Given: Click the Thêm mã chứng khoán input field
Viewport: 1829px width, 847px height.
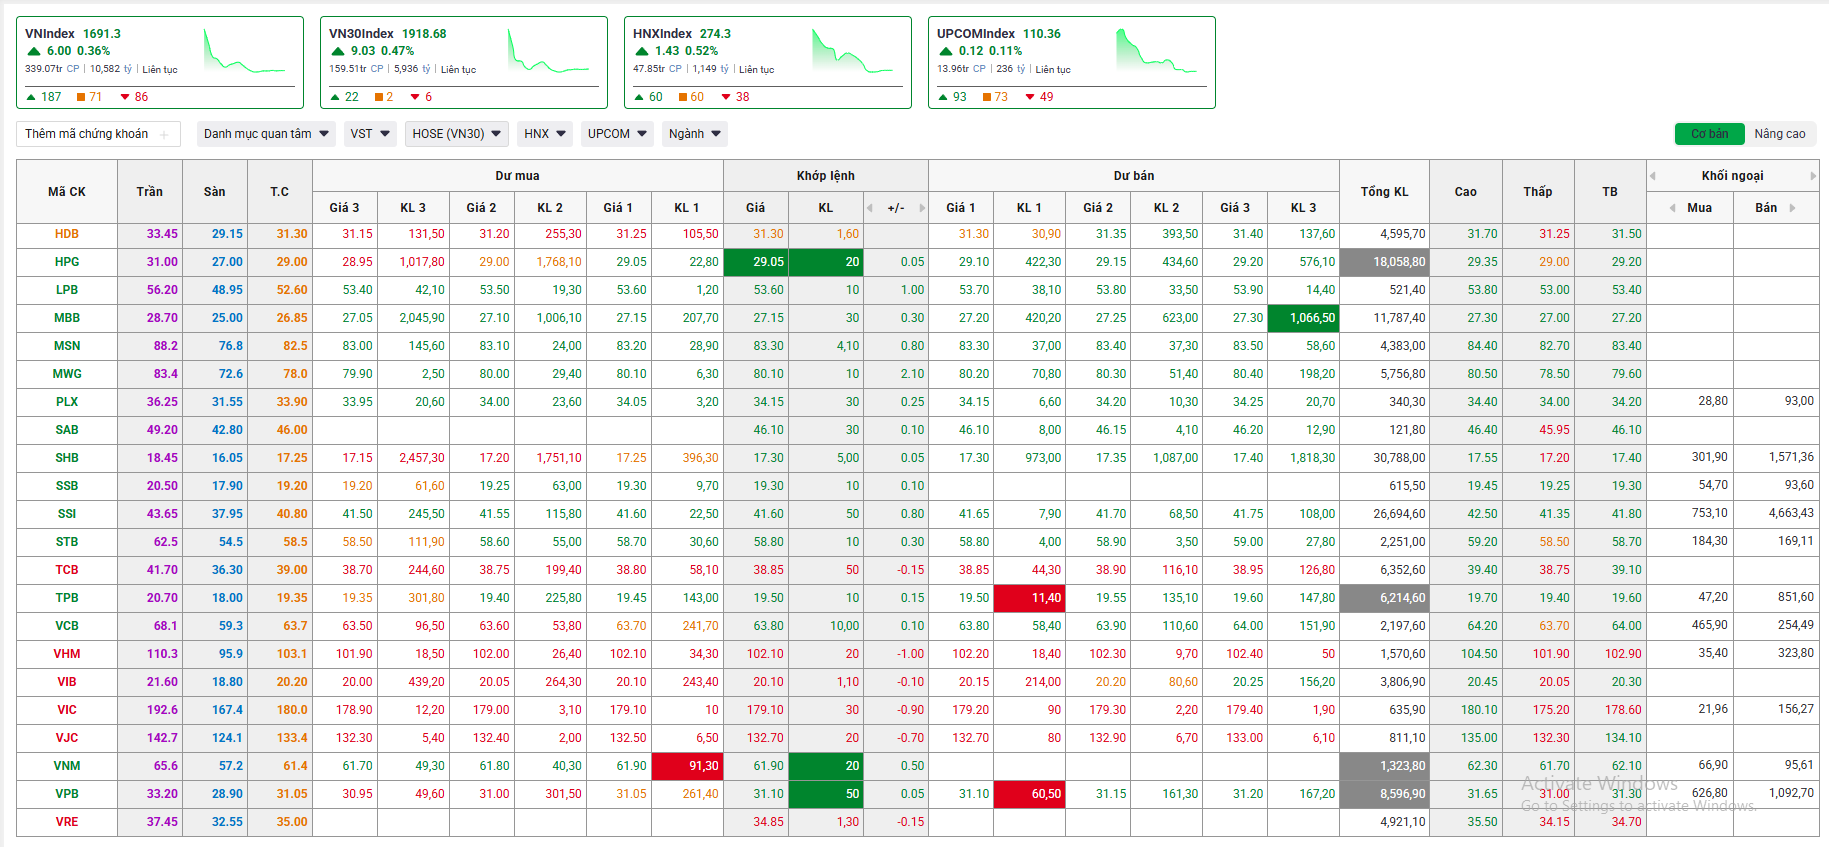Looking at the screenshot, I should [88, 134].
